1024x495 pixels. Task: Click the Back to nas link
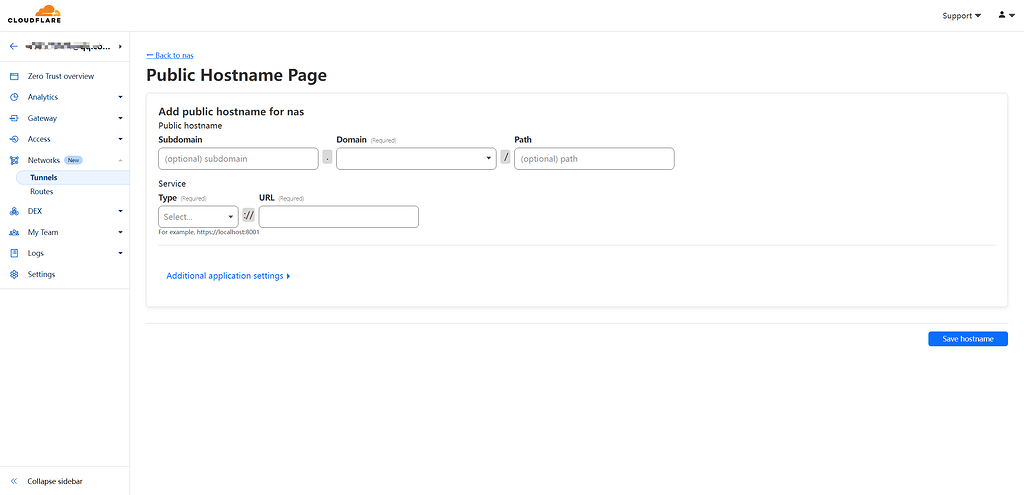coord(170,56)
